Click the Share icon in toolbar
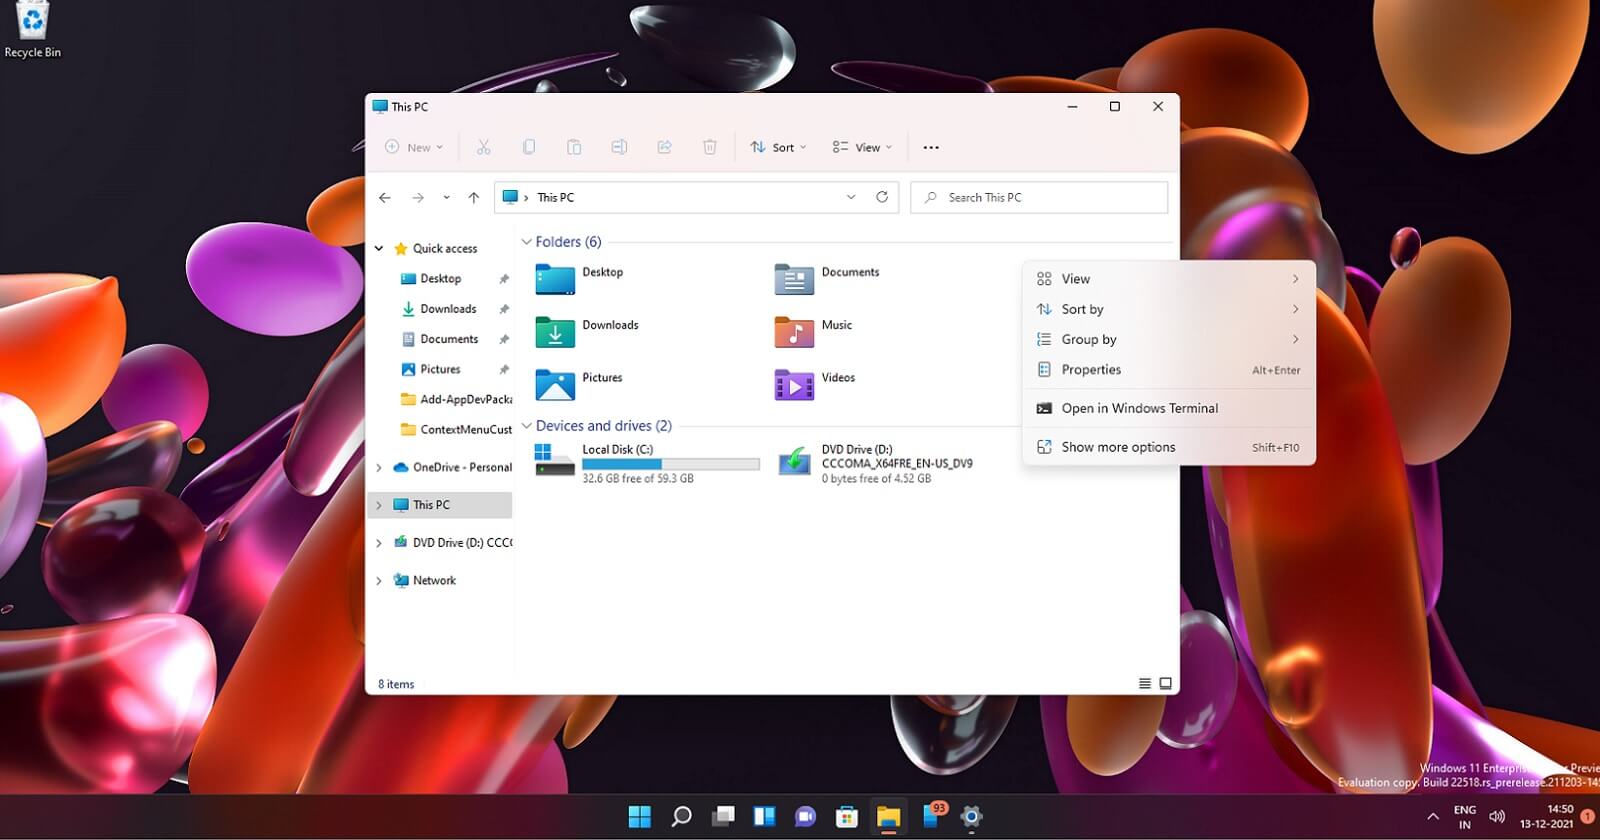Screen dimensions: 1600x840 [x=664, y=147]
